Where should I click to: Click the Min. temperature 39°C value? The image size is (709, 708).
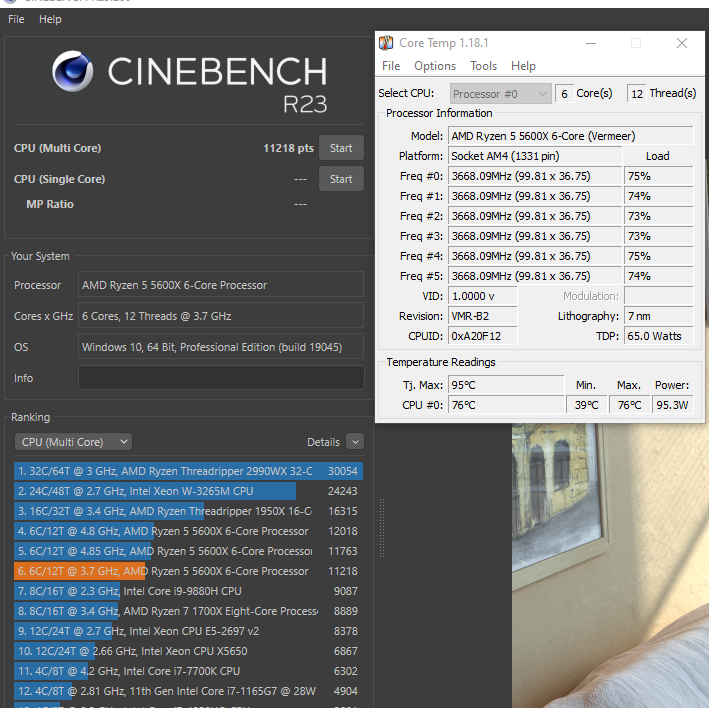pyautogui.click(x=586, y=405)
